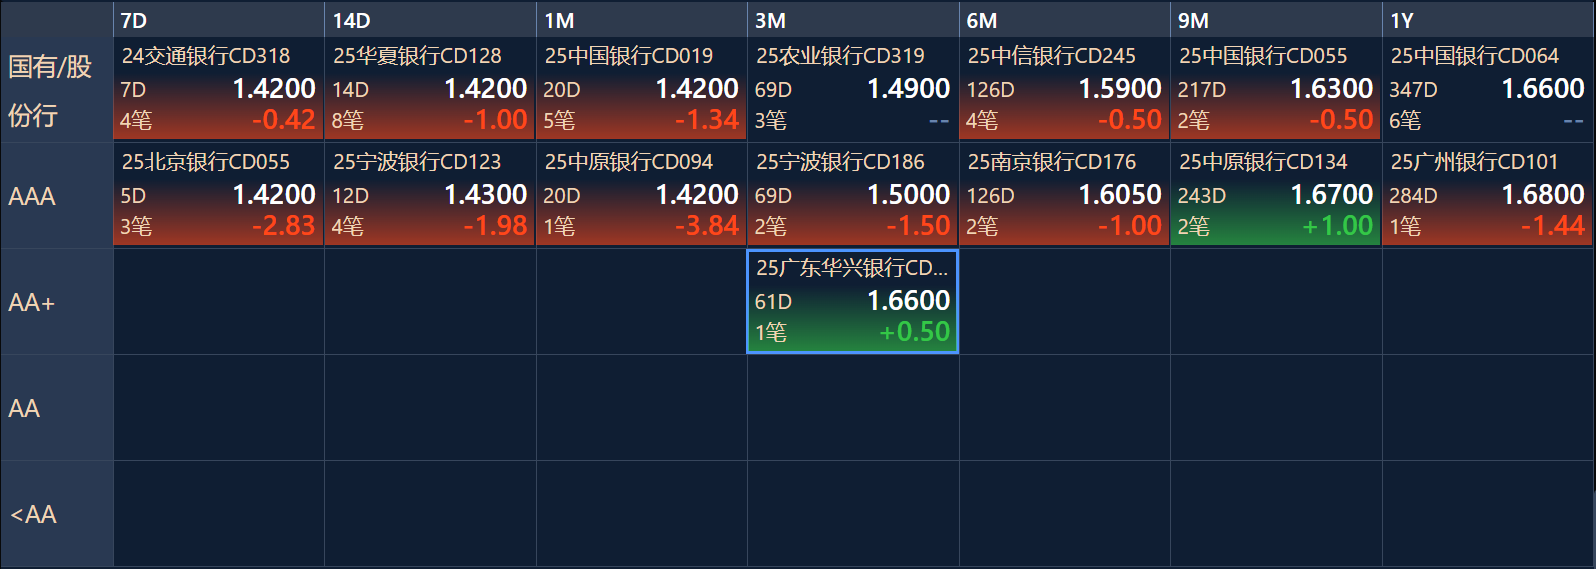Click yield 1.6700 of 中原银行CD134
This screenshot has width=1596, height=569.
[1332, 195]
